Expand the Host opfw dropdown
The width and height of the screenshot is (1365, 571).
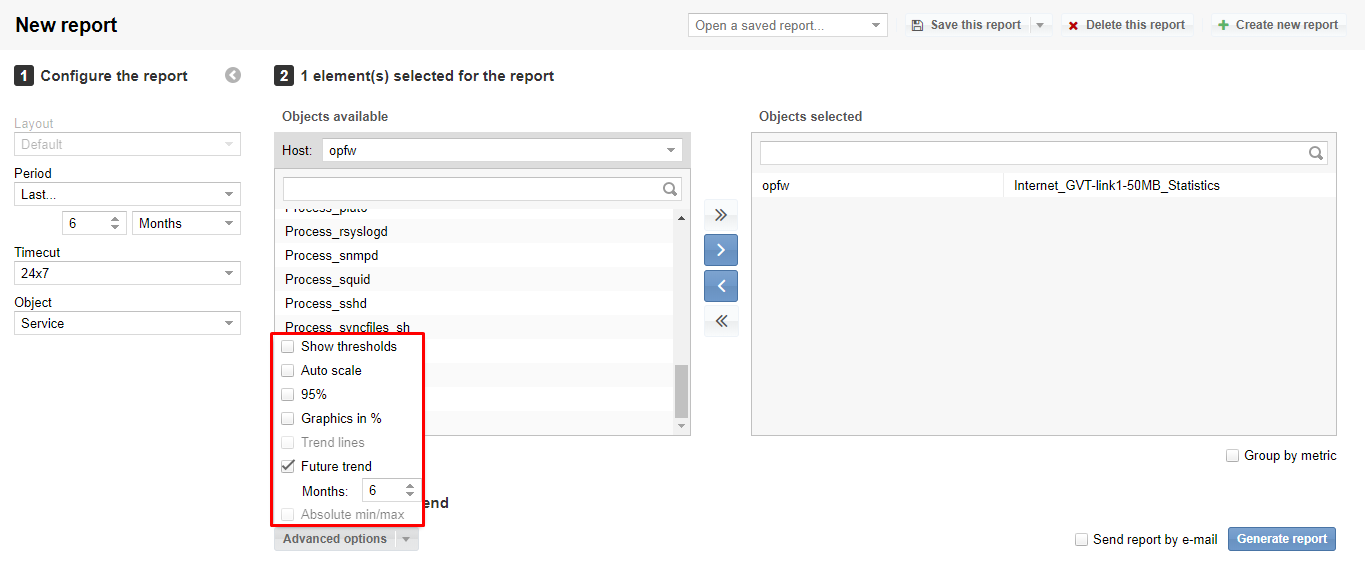click(502, 151)
